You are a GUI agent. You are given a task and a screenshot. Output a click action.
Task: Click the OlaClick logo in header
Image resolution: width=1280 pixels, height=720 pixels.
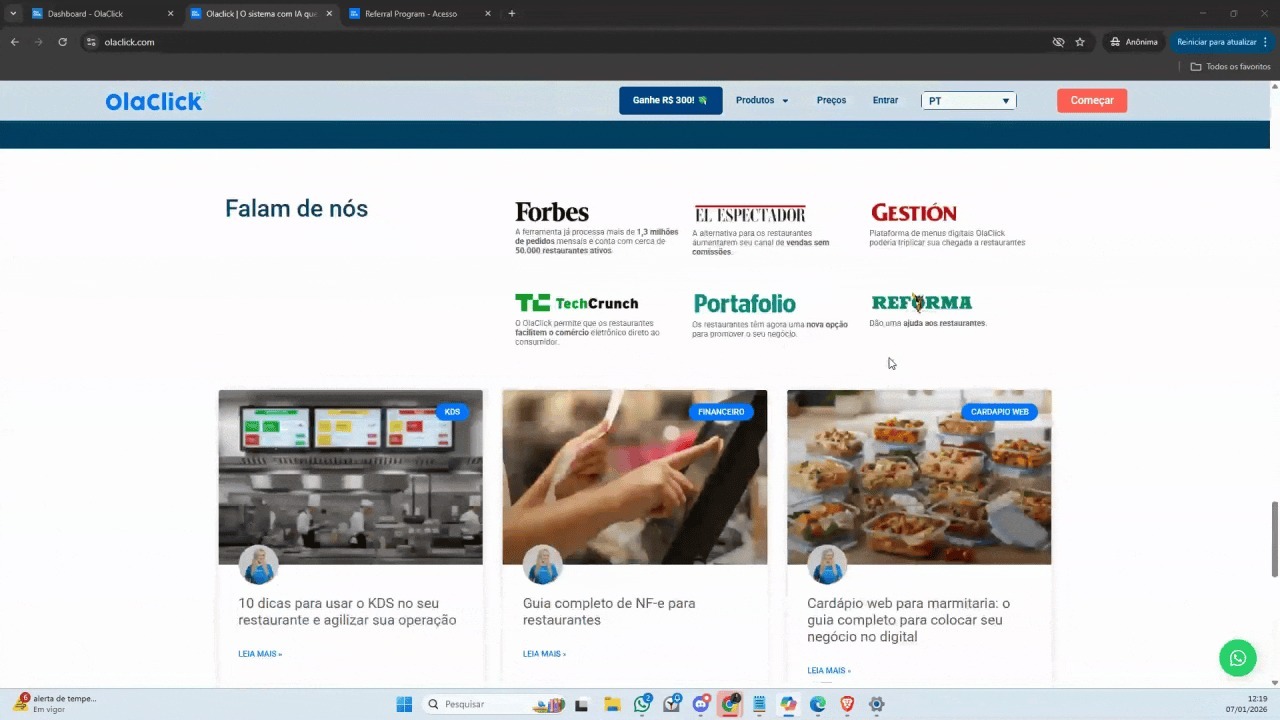[x=154, y=101]
